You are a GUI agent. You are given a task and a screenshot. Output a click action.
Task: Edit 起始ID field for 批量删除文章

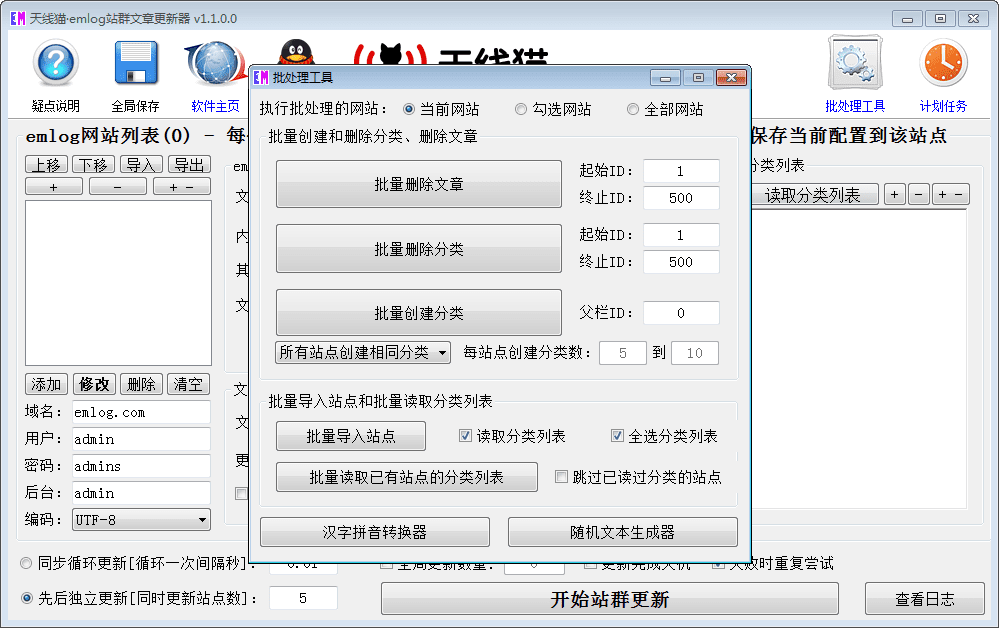tap(681, 171)
